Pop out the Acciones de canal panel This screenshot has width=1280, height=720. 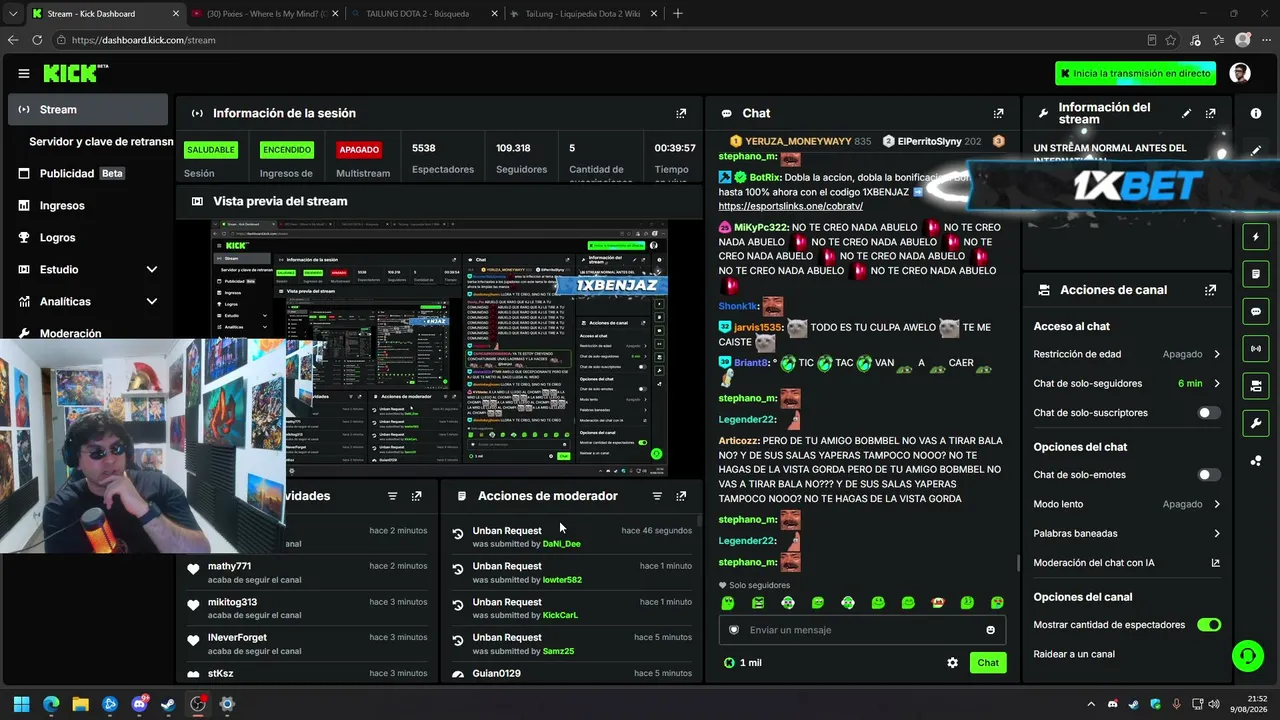[1211, 290]
